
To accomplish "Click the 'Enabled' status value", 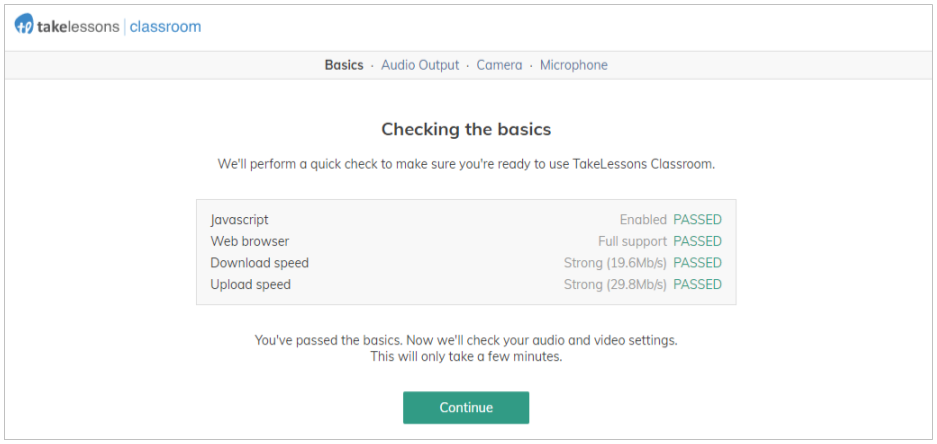I will [643, 220].
